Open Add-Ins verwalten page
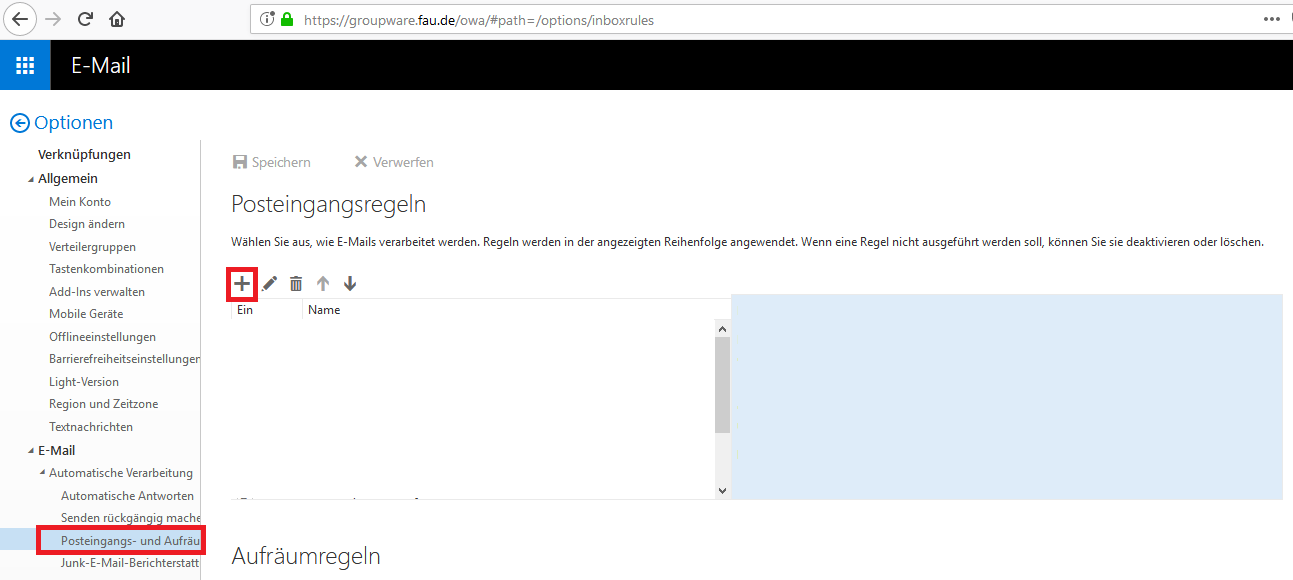This screenshot has width=1293, height=580. point(97,292)
